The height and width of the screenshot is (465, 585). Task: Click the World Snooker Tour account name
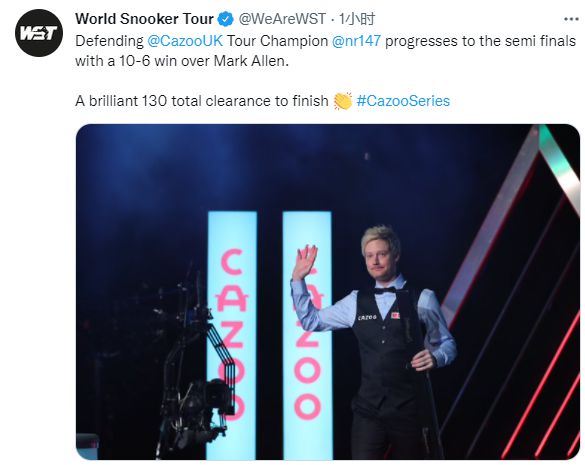[144, 19]
